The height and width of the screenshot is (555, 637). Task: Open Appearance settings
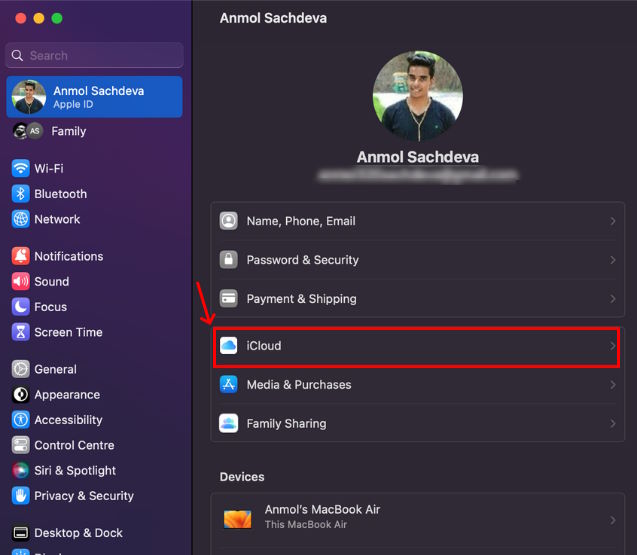[94, 395]
